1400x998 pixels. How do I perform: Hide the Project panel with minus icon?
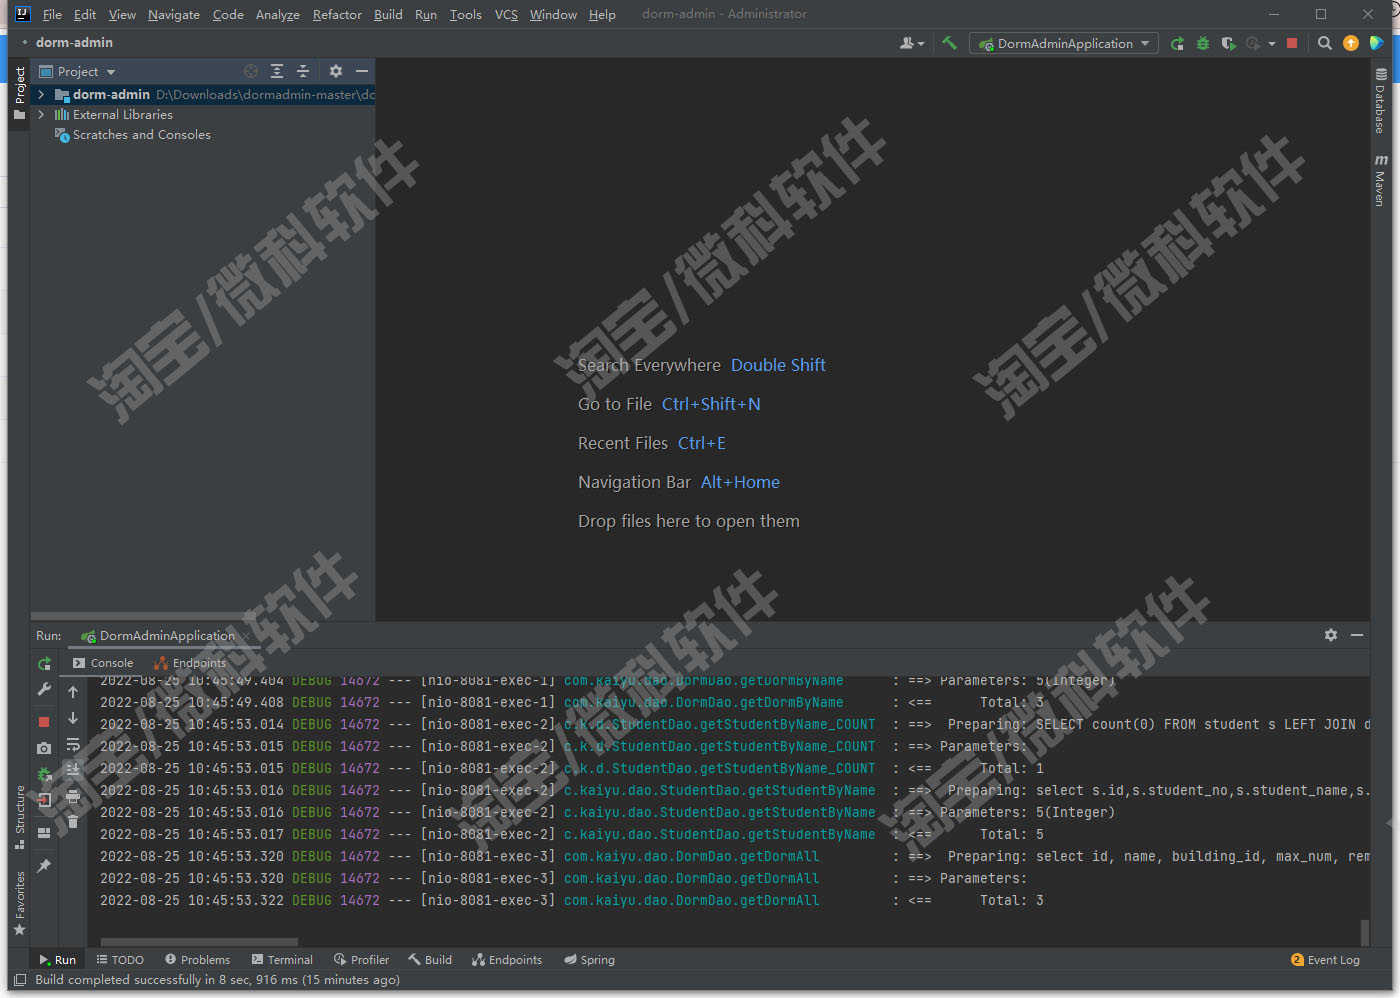coord(362,71)
